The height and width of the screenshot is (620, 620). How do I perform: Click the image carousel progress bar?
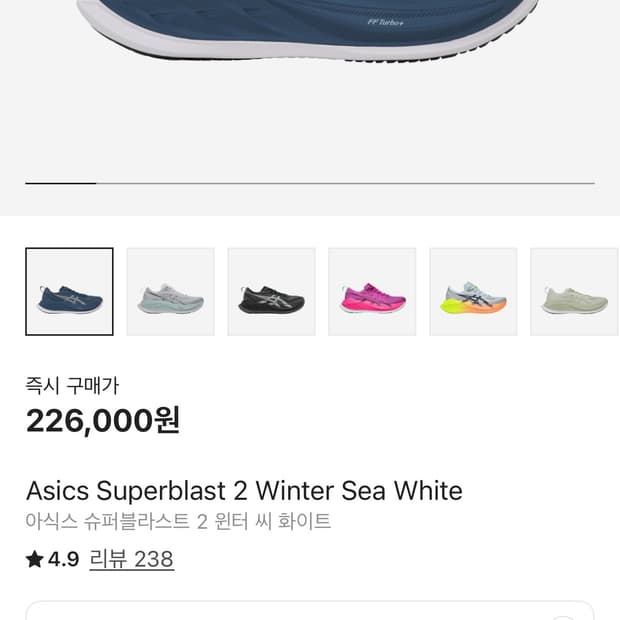point(310,184)
